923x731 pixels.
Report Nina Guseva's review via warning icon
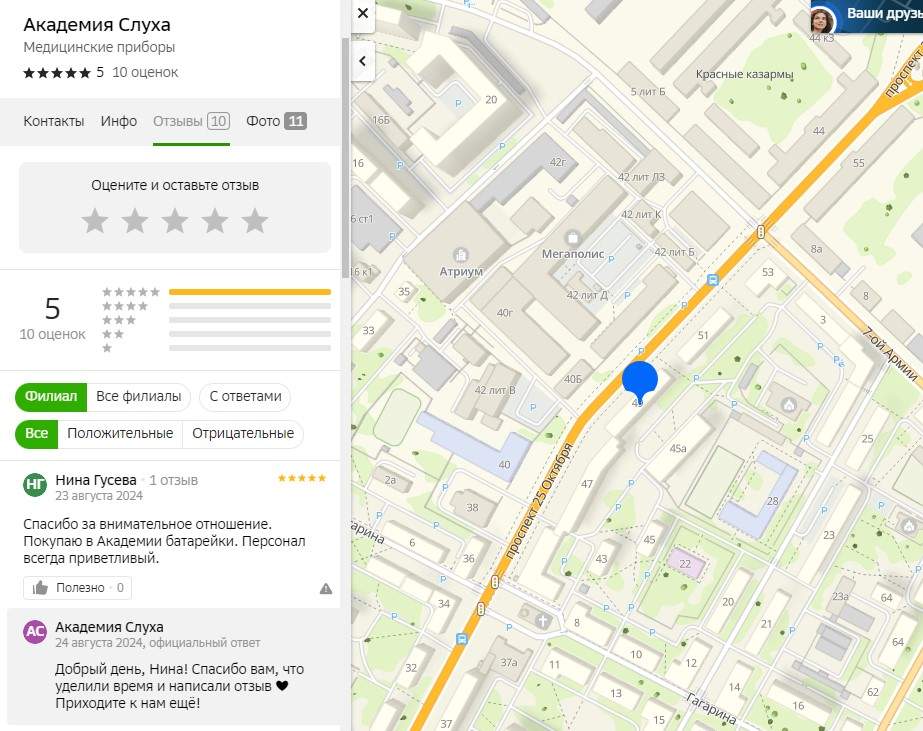pyautogui.click(x=326, y=588)
